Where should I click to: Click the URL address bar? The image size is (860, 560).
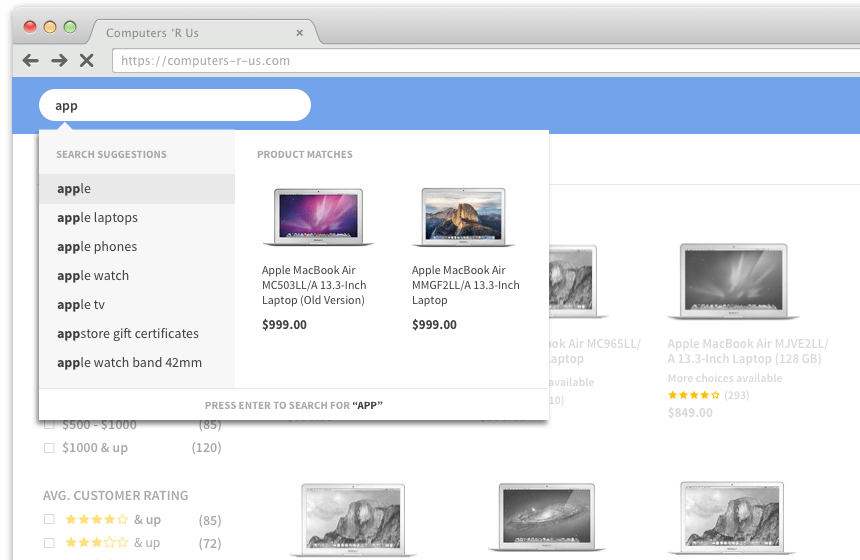click(x=480, y=61)
